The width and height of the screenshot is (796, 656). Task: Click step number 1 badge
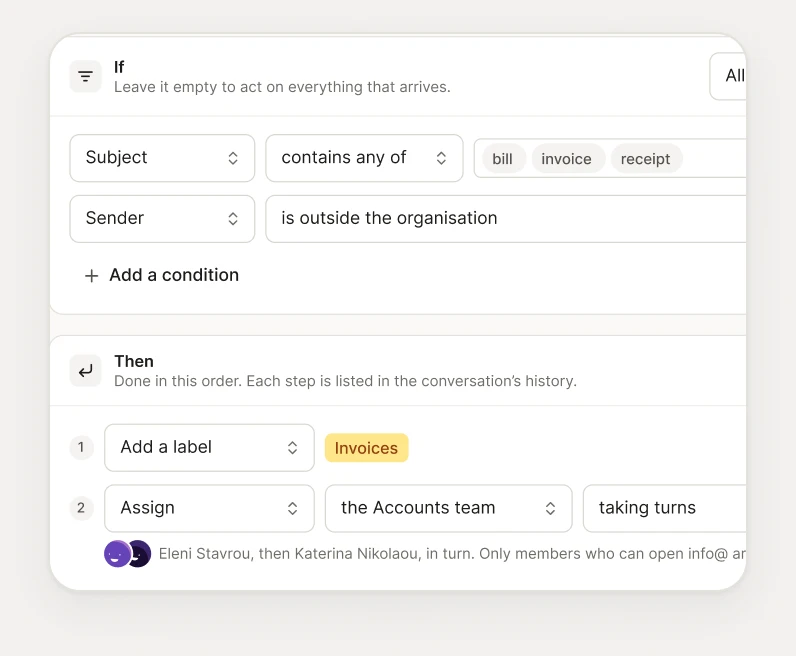pos(81,447)
